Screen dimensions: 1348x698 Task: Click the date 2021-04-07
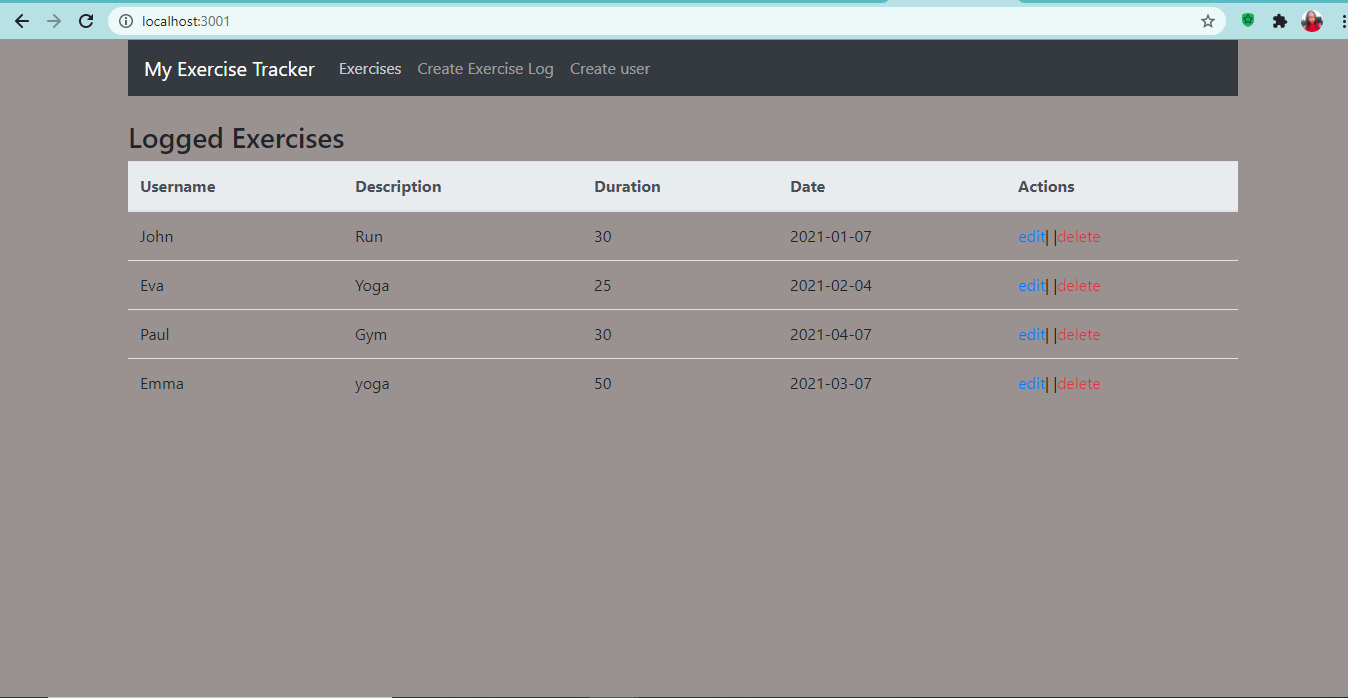coord(831,335)
